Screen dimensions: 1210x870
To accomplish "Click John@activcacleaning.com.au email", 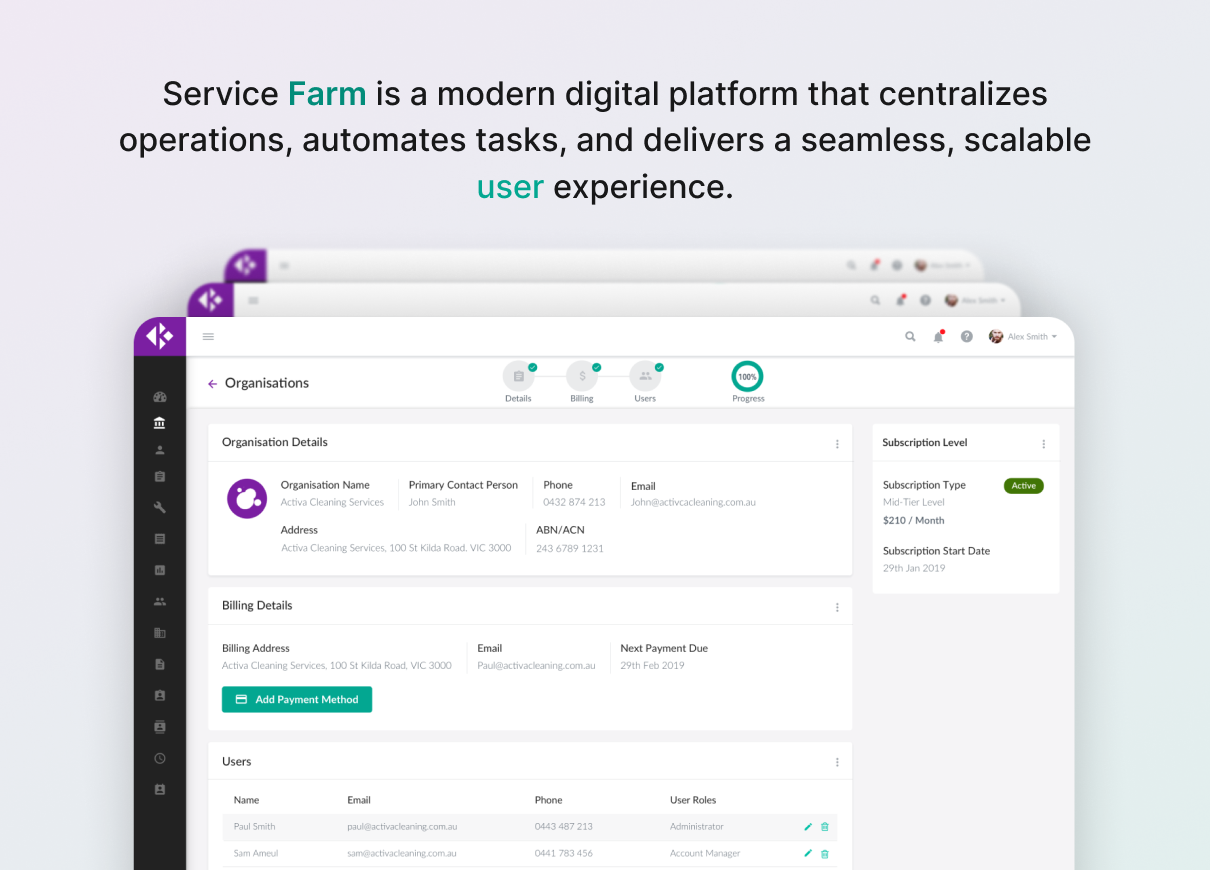I will pyautogui.click(x=693, y=502).
